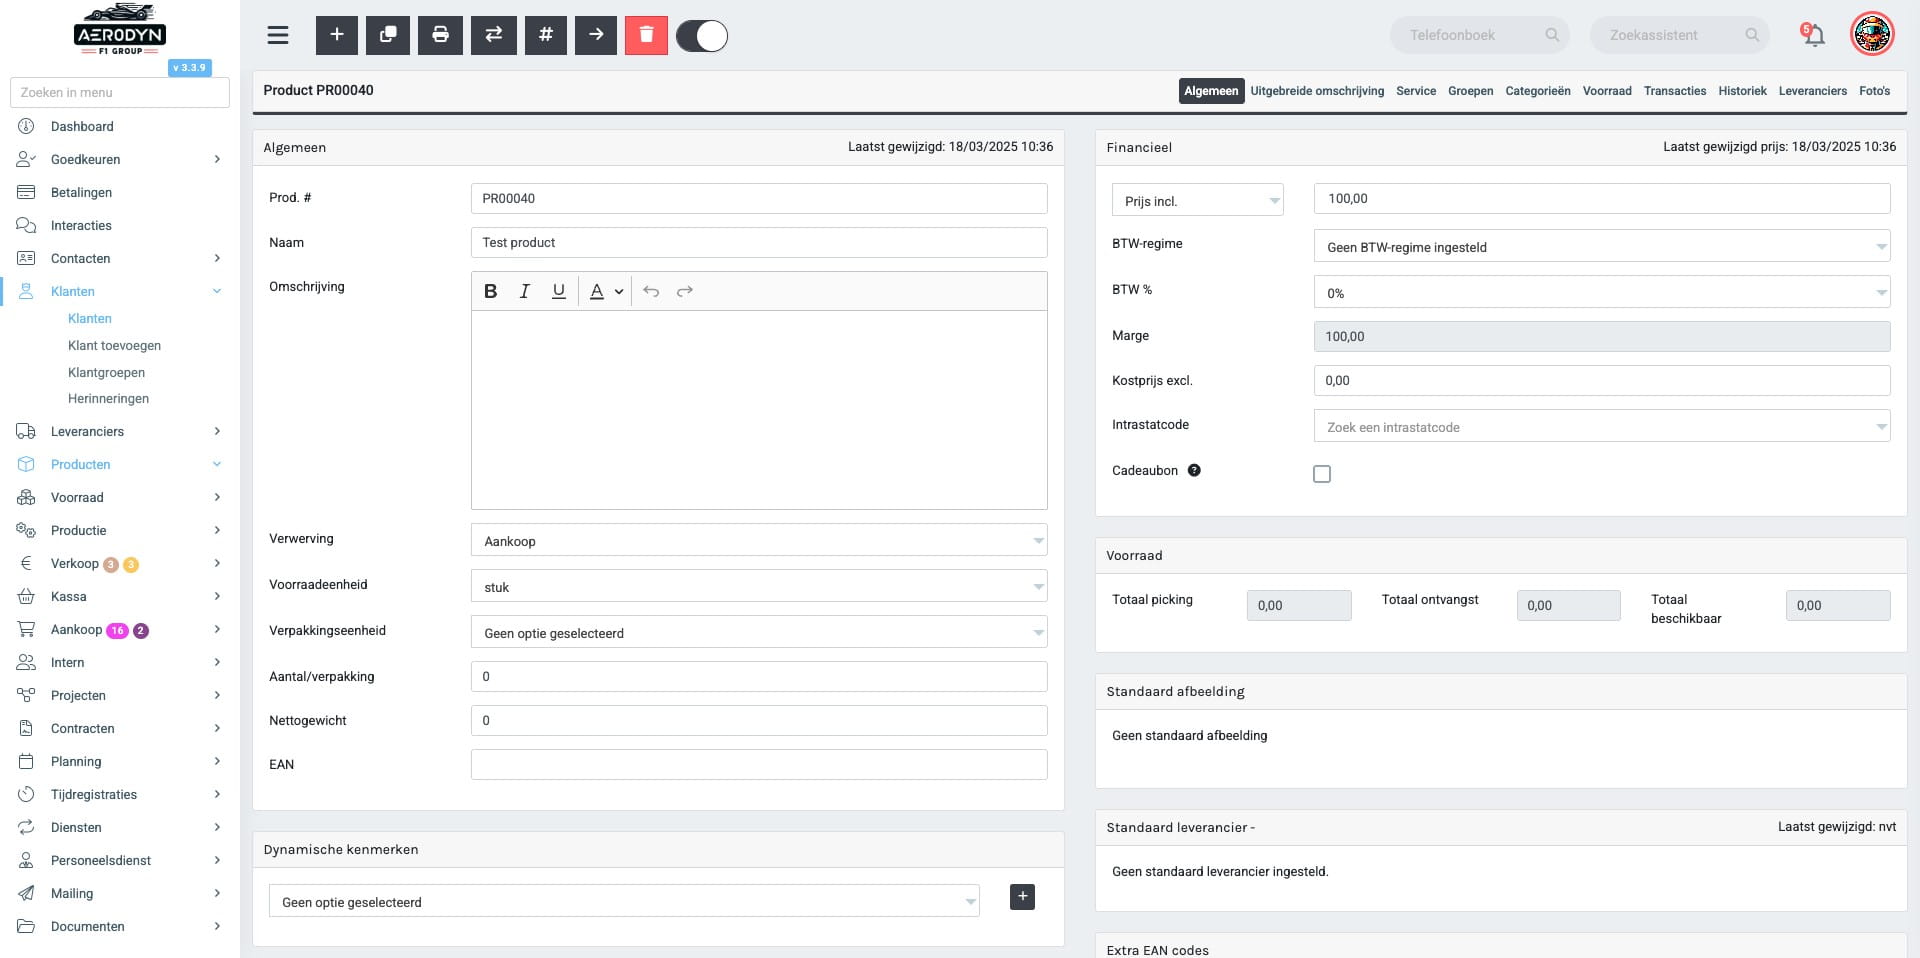
Task: Click the Zoeken in menu search box
Action: point(120,92)
